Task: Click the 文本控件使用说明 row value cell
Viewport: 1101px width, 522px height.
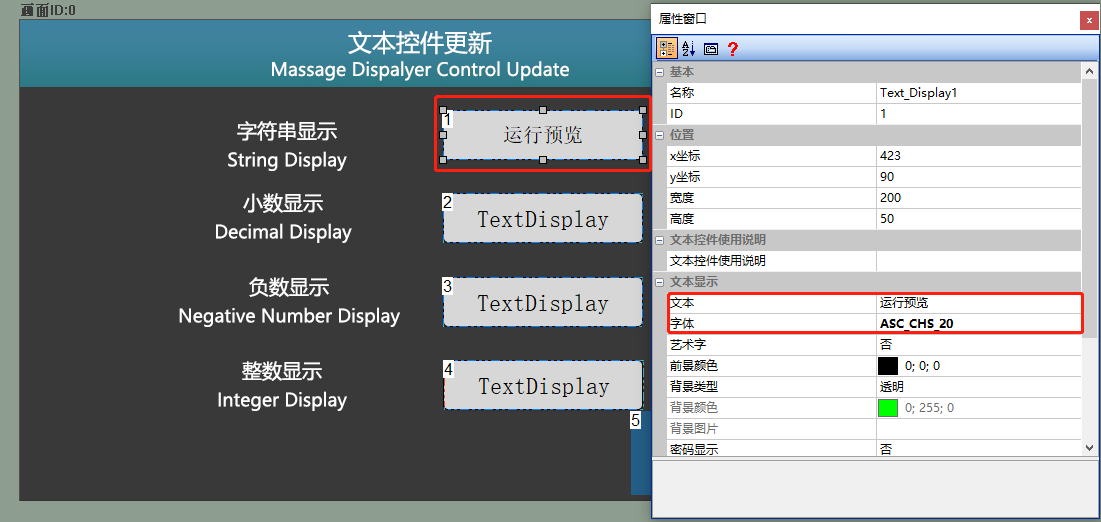Action: [x=978, y=261]
